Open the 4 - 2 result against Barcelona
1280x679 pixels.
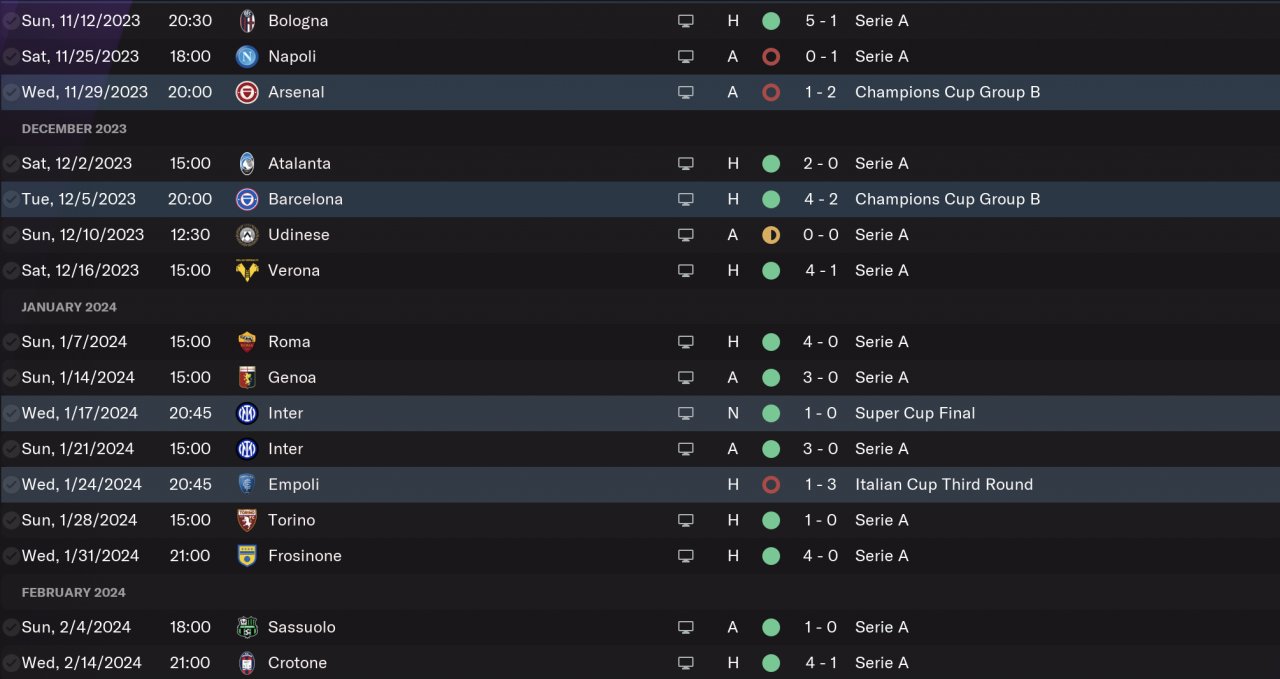click(821, 199)
